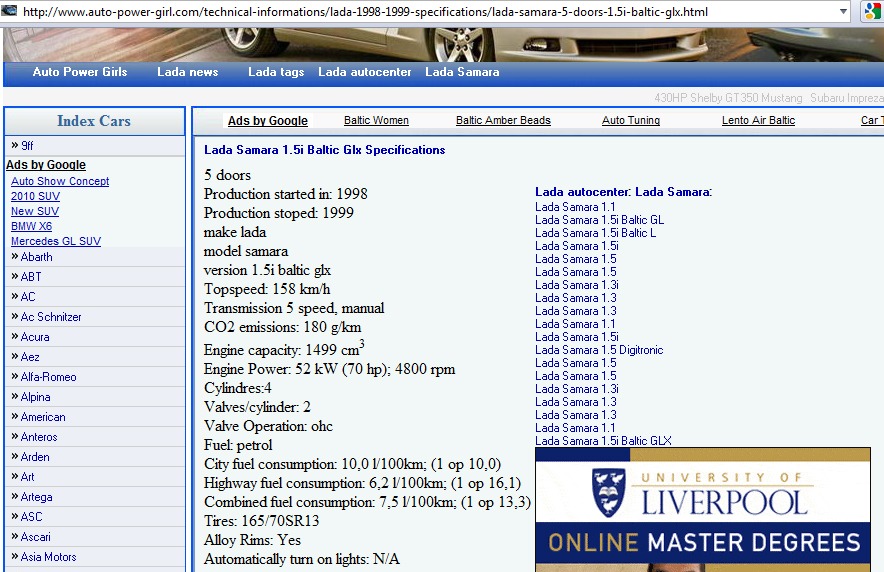Image resolution: width=884 pixels, height=572 pixels.
Task: Select Asia Motors in the Index Cars list
Action: [x=48, y=557]
